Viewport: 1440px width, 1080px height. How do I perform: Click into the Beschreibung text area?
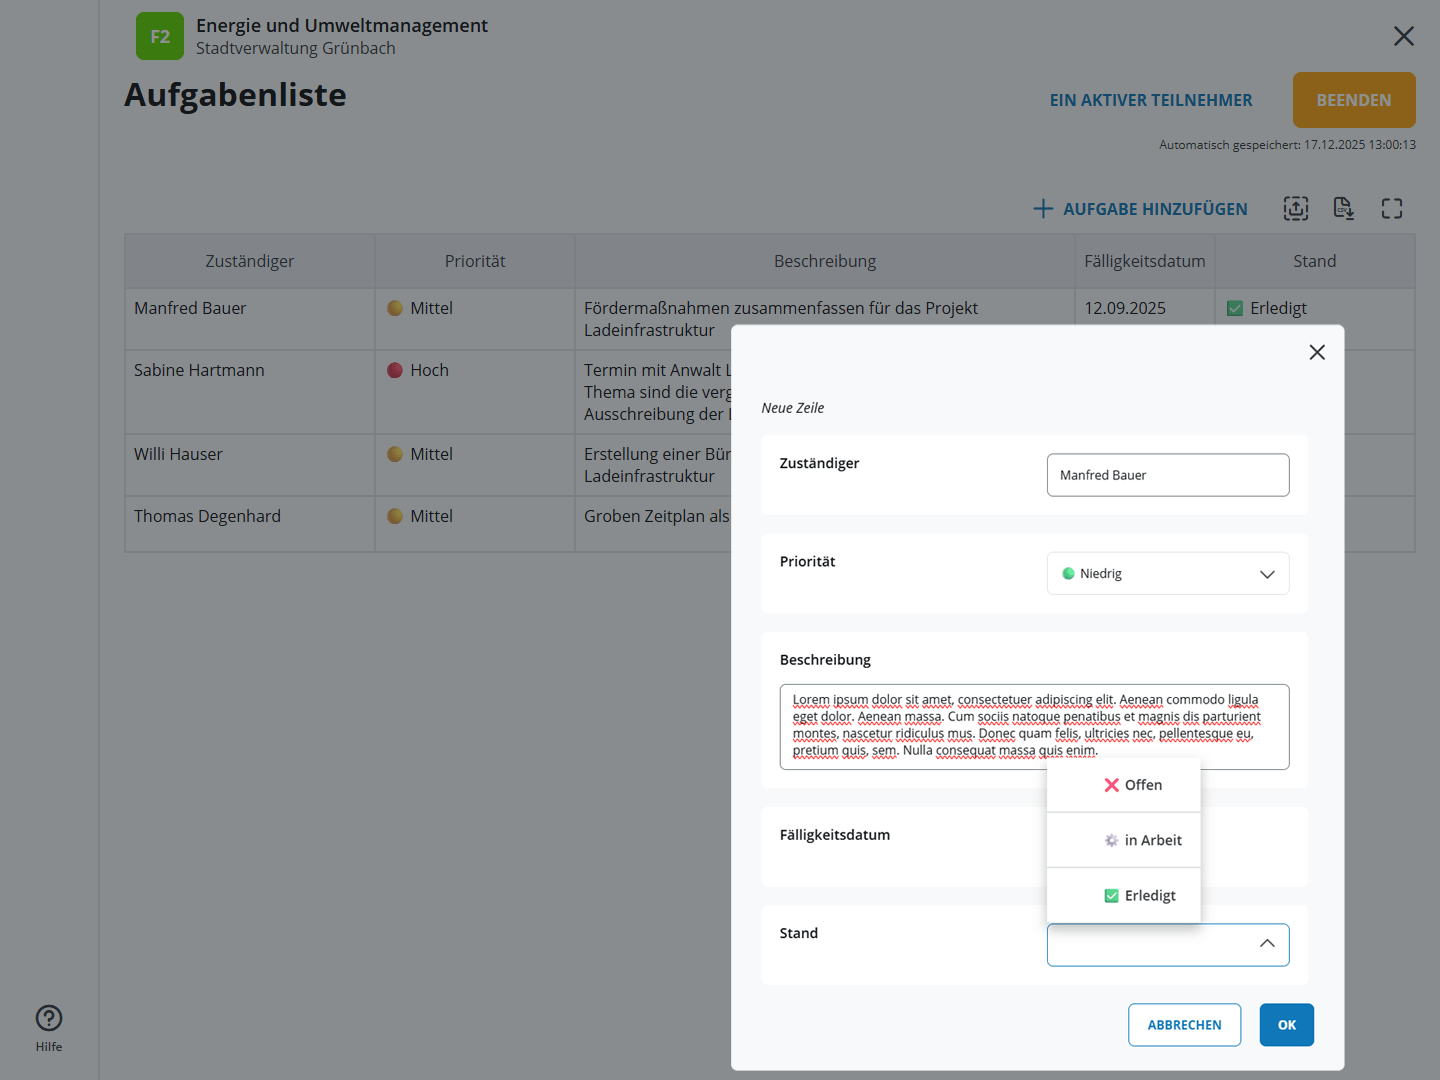point(1034,727)
